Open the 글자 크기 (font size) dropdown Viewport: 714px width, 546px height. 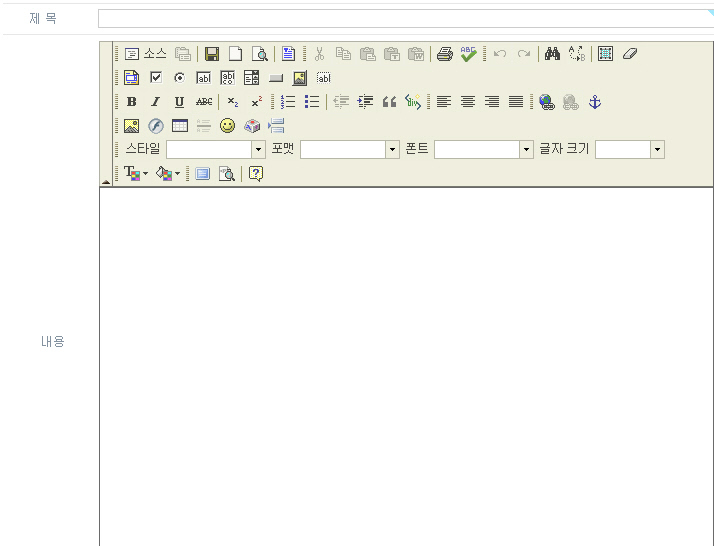[657, 149]
